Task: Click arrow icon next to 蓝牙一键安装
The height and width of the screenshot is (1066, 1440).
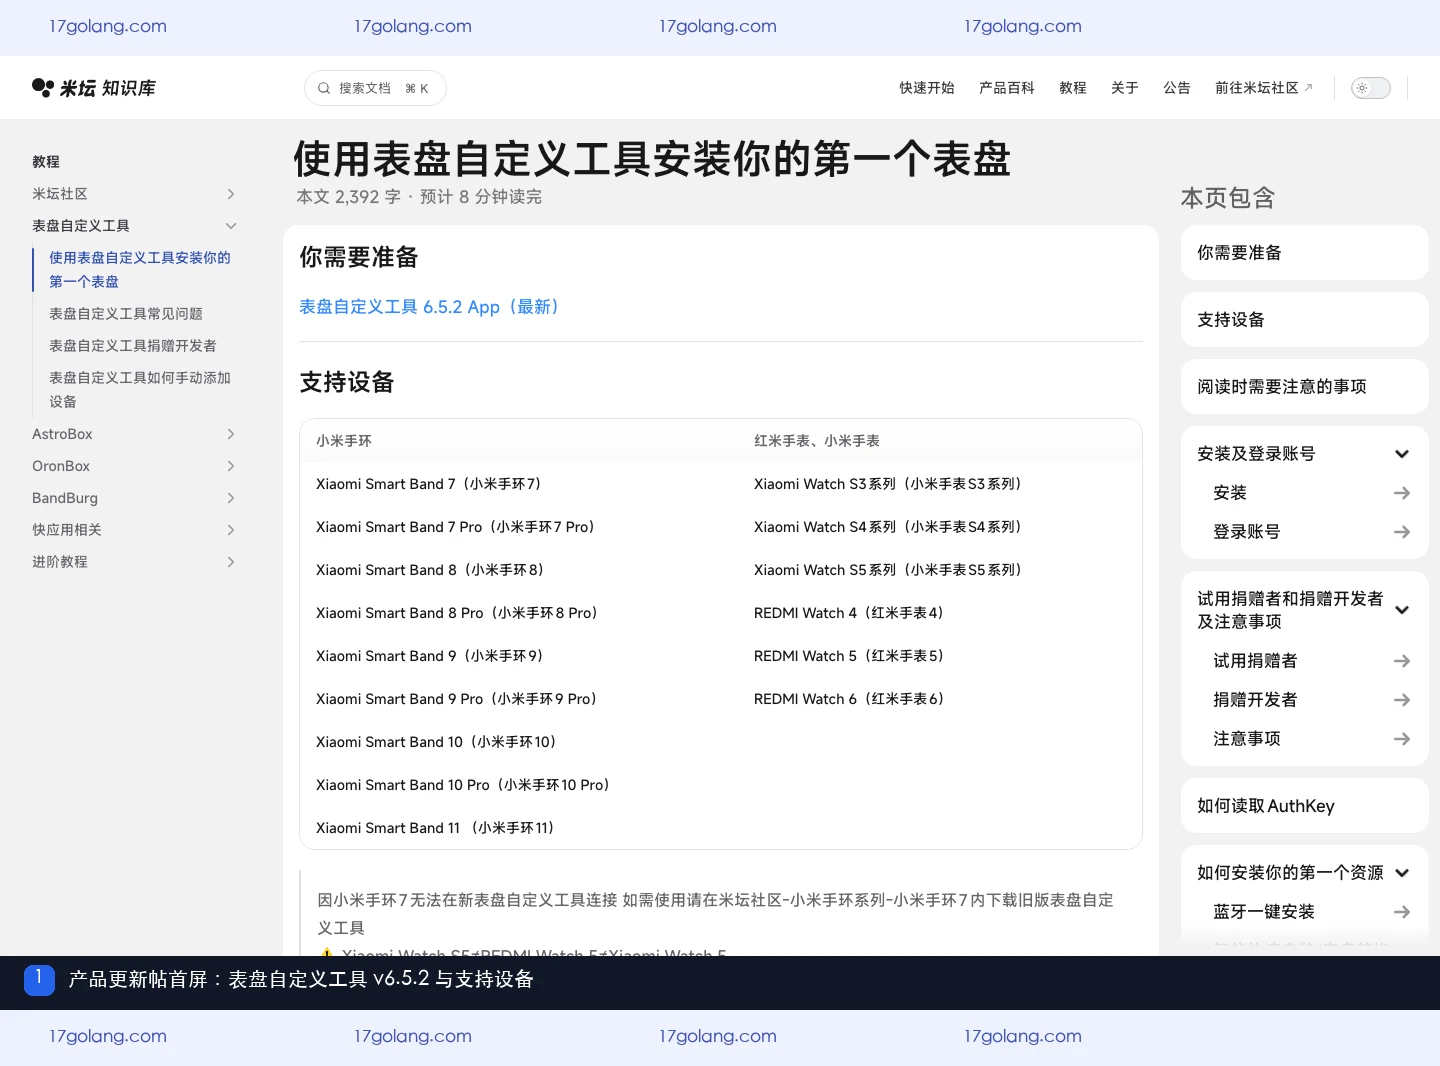Action: pos(1402,912)
